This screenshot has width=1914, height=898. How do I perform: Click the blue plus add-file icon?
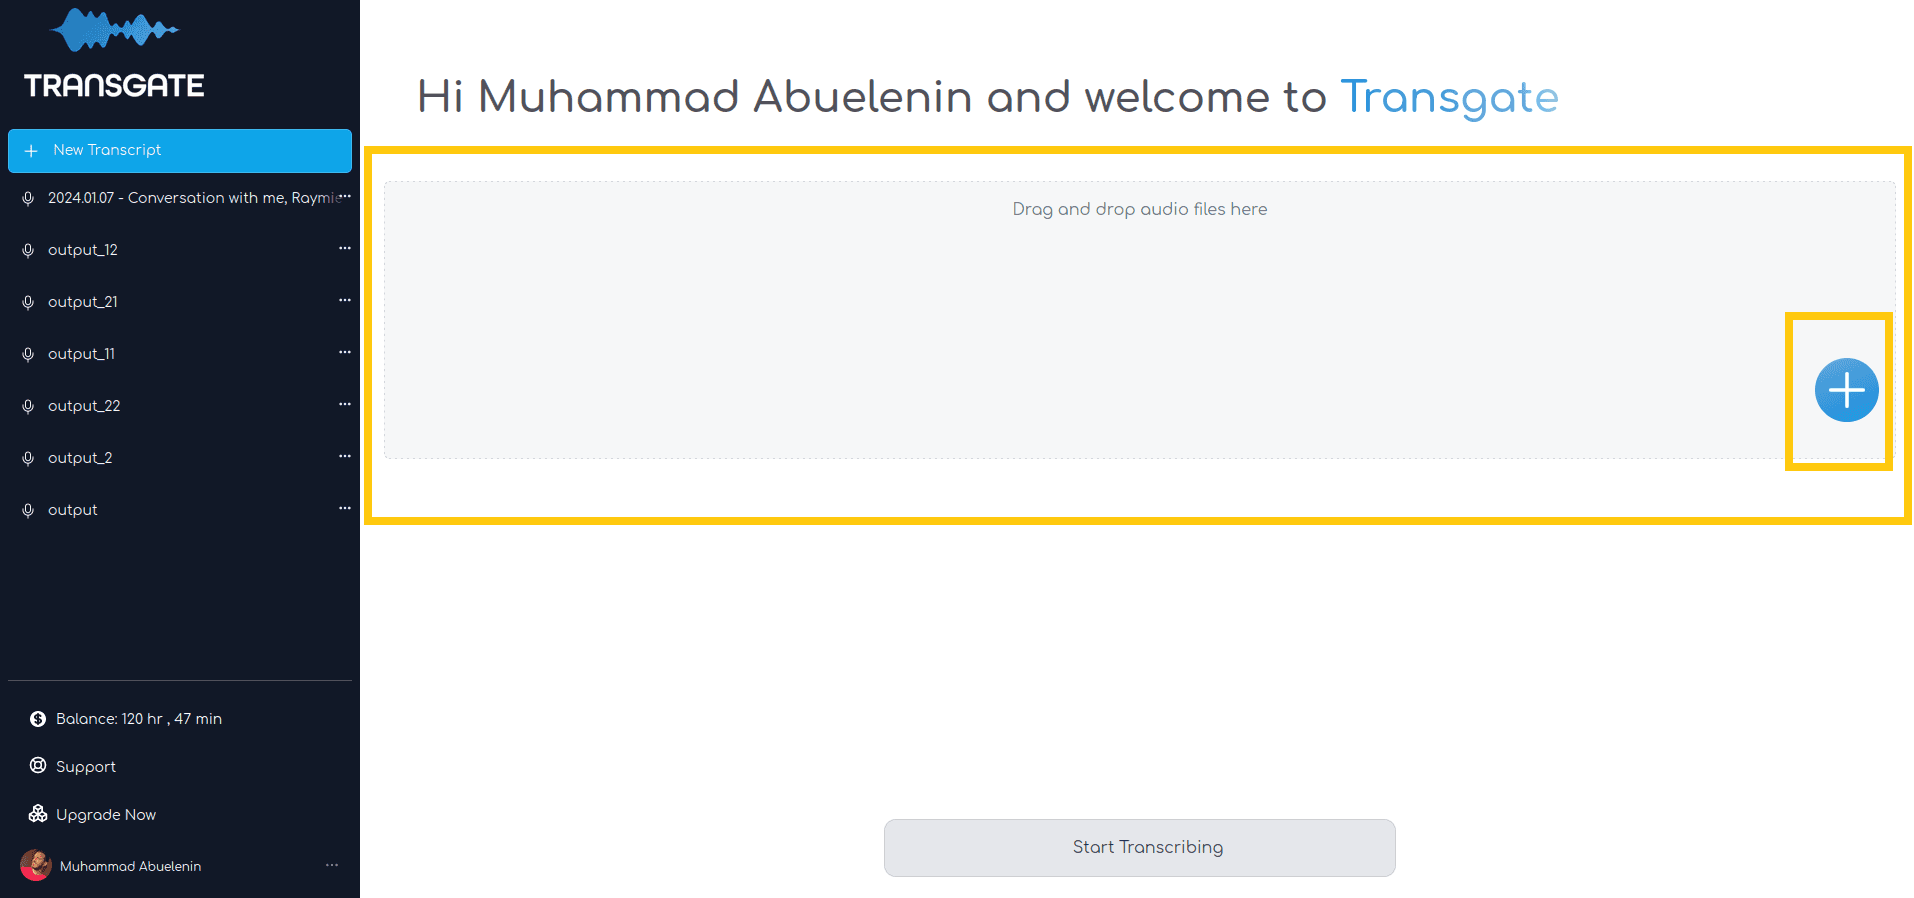pyautogui.click(x=1846, y=390)
